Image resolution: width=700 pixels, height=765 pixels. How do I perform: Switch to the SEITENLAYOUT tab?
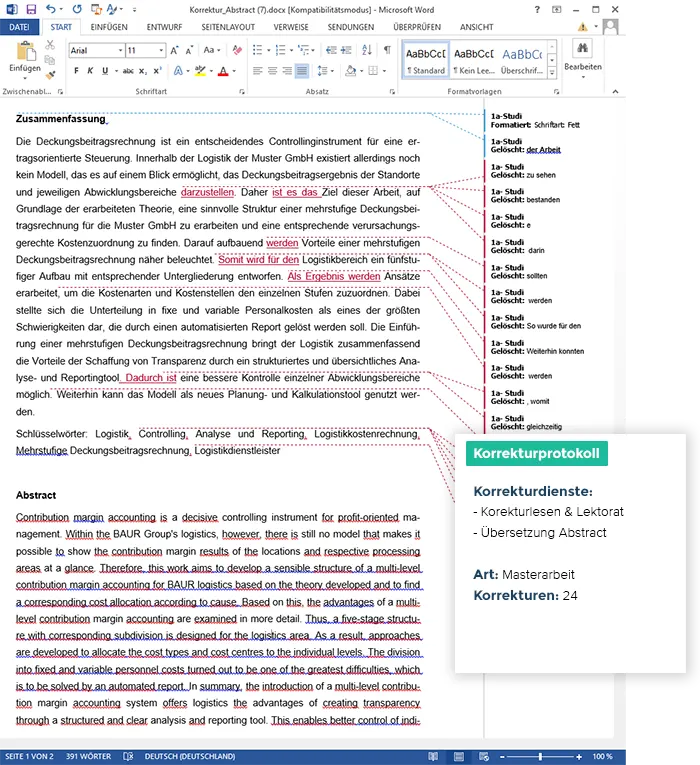point(228,27)
